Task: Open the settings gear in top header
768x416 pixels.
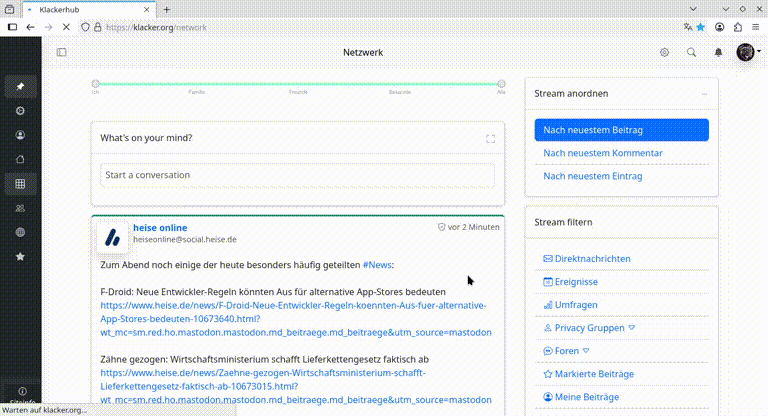Action: click(664, 52)
